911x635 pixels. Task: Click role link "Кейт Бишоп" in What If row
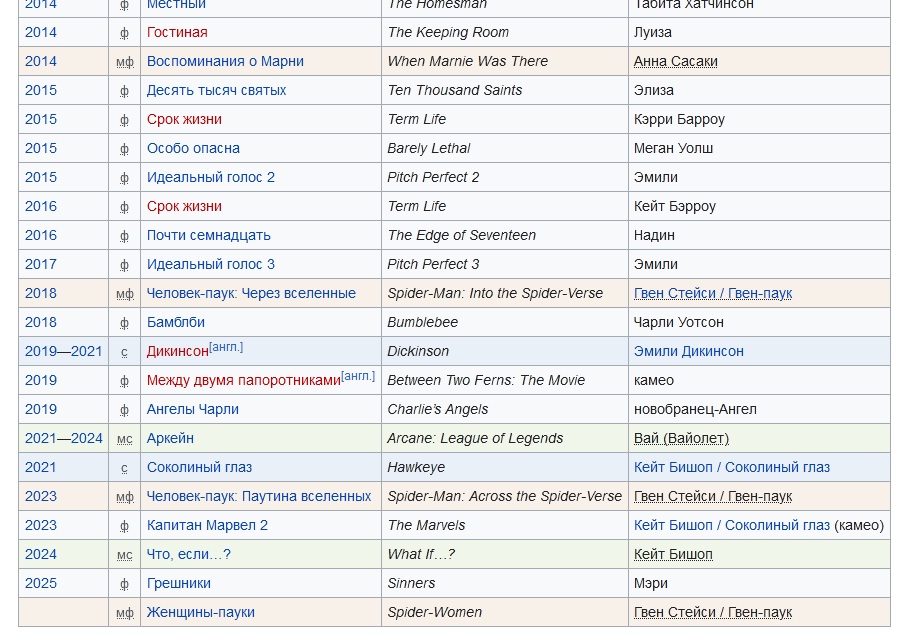[x=673, y=555]
